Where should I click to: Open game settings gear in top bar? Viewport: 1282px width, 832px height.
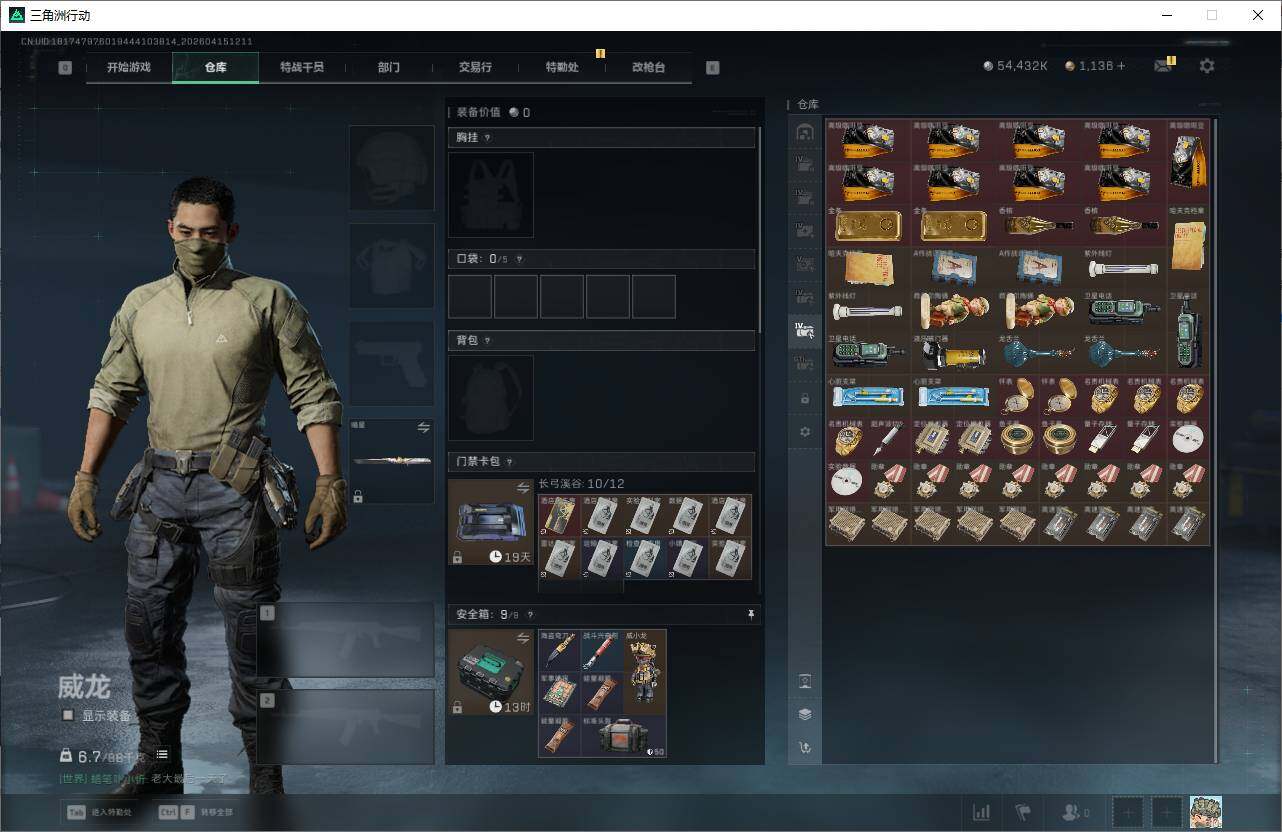point(1207,66)
